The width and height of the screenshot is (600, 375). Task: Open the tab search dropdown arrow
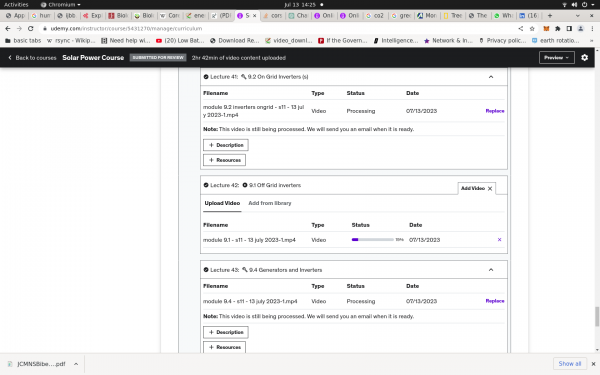point(577,16)
